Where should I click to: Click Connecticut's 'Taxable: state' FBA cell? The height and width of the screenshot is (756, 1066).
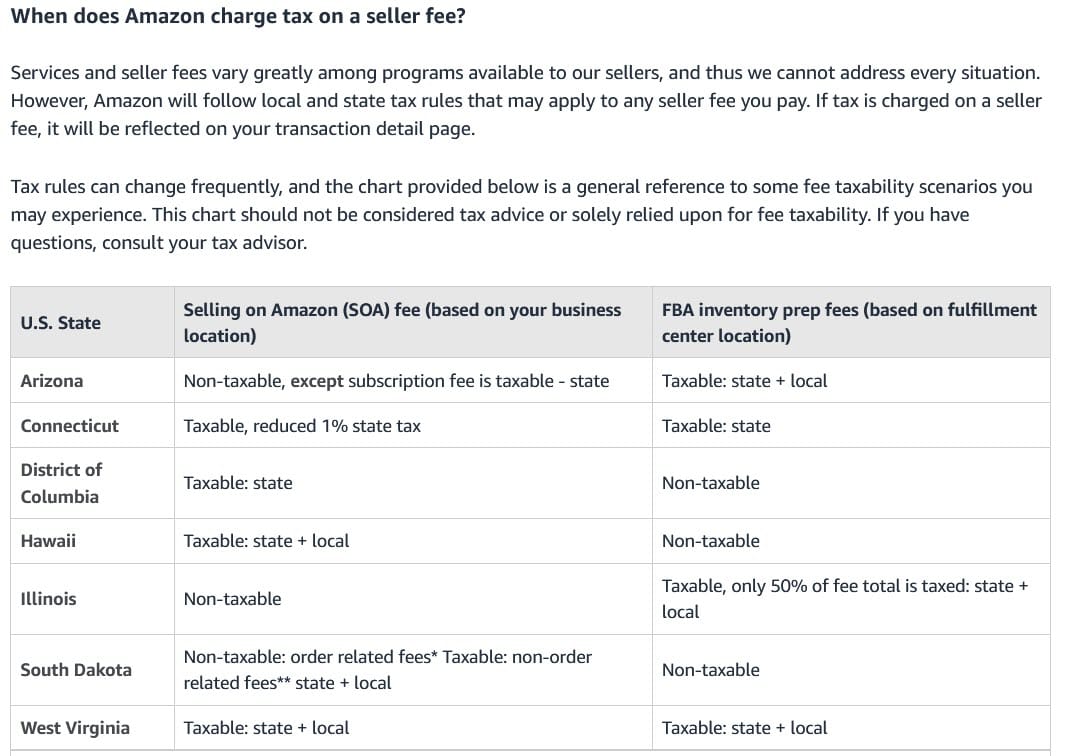[716, 426]
